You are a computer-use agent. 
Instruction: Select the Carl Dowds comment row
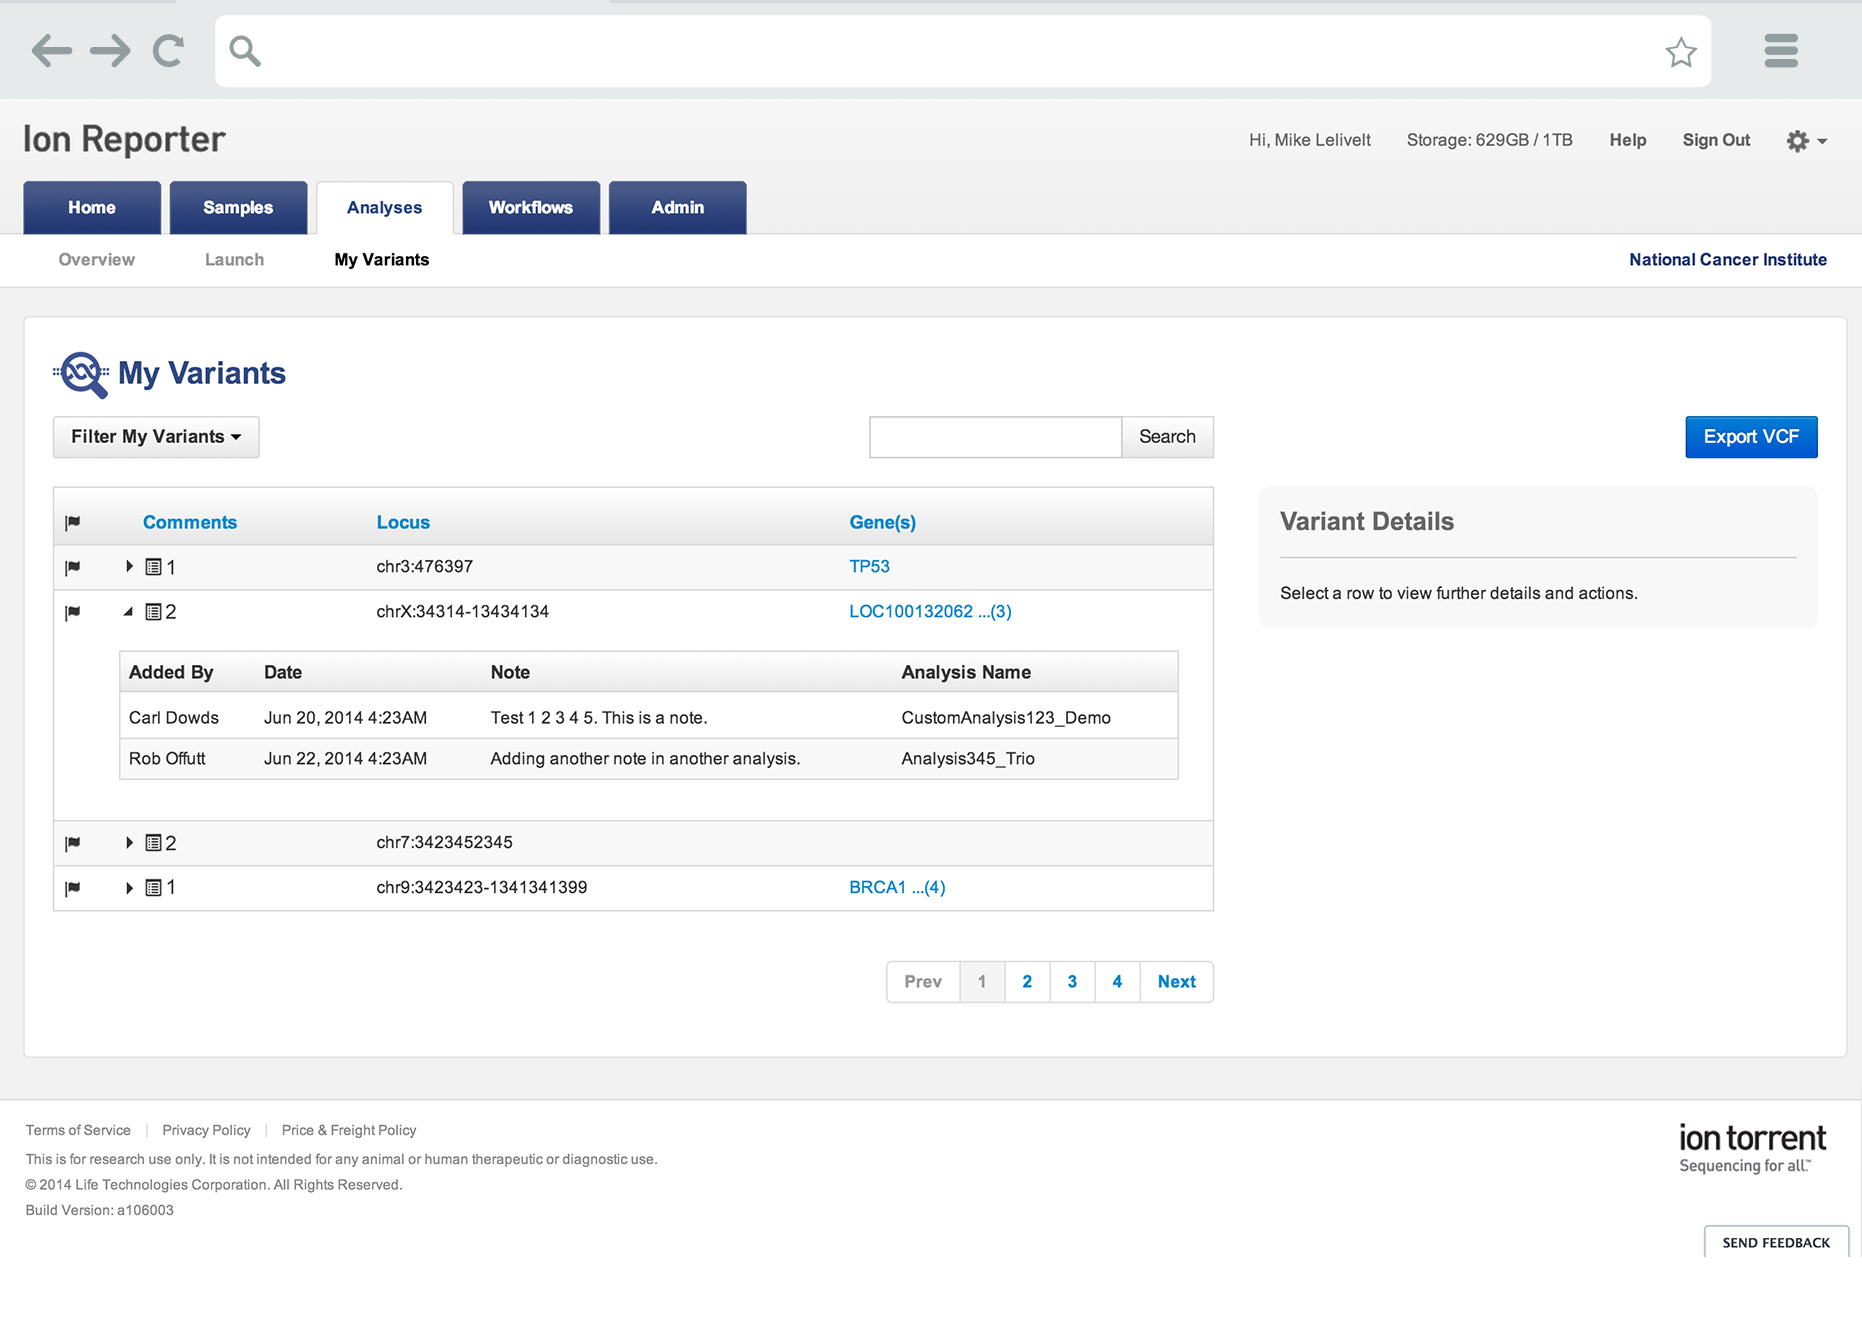pos(648,717)
